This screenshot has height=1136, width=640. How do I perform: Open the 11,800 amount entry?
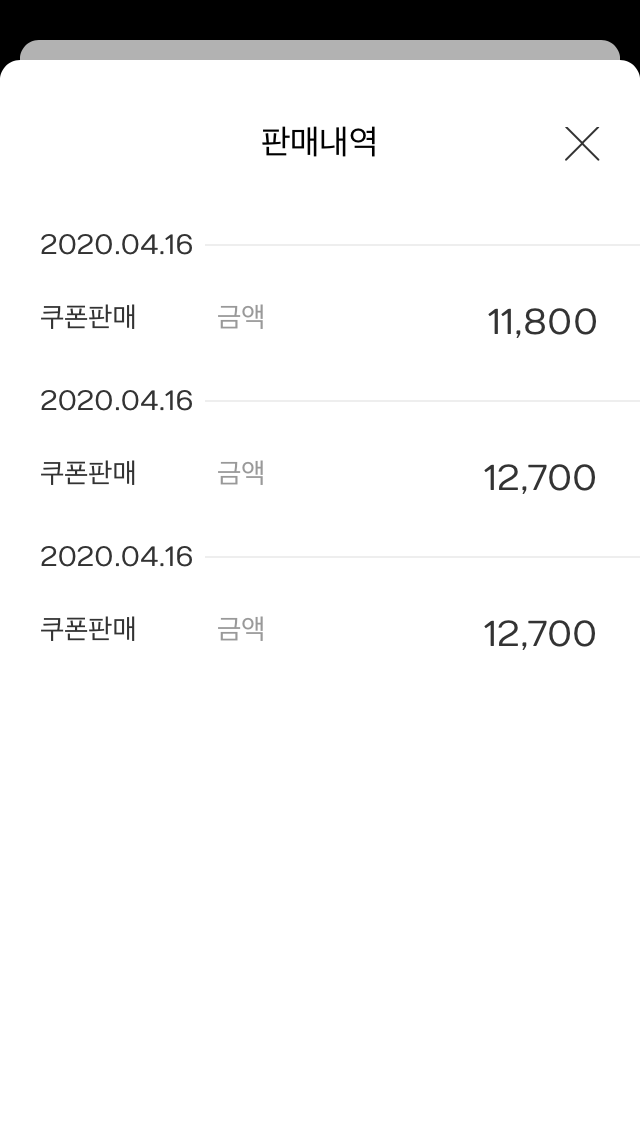point(542,322)
